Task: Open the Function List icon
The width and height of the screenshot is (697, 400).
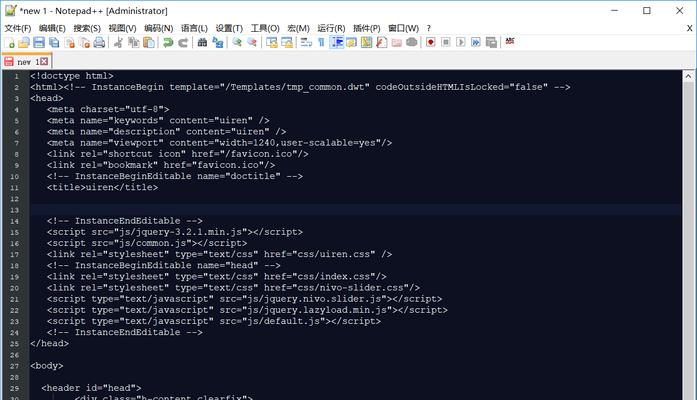Action: (381, 43)
